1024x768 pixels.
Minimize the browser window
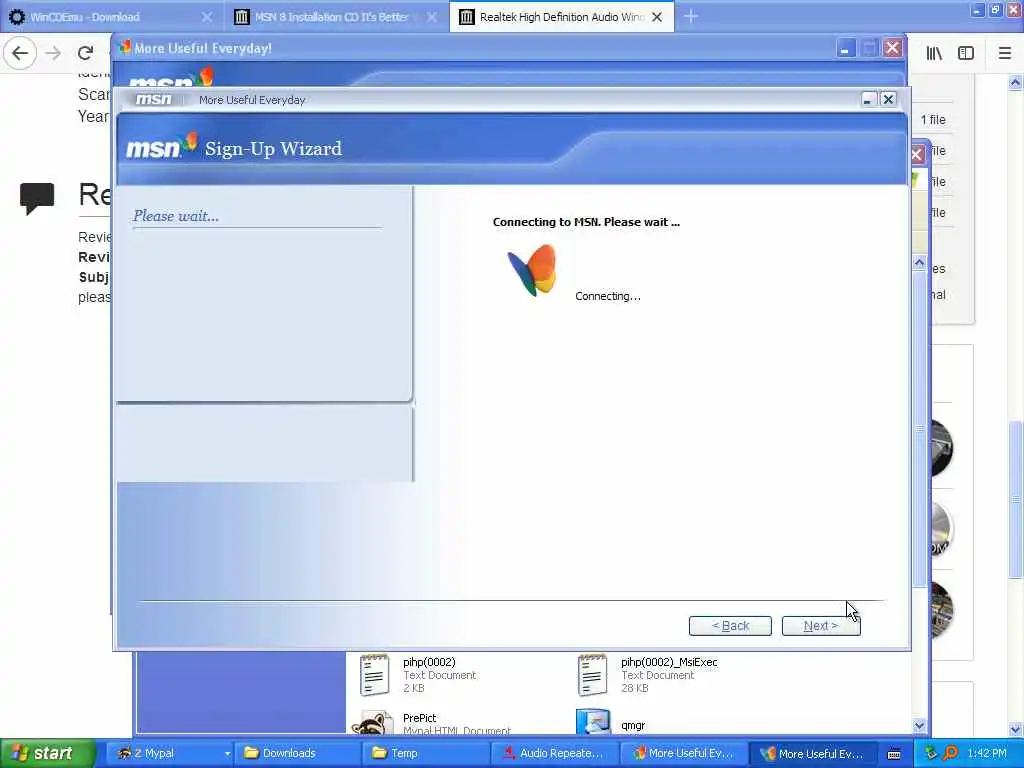point(977,10)
